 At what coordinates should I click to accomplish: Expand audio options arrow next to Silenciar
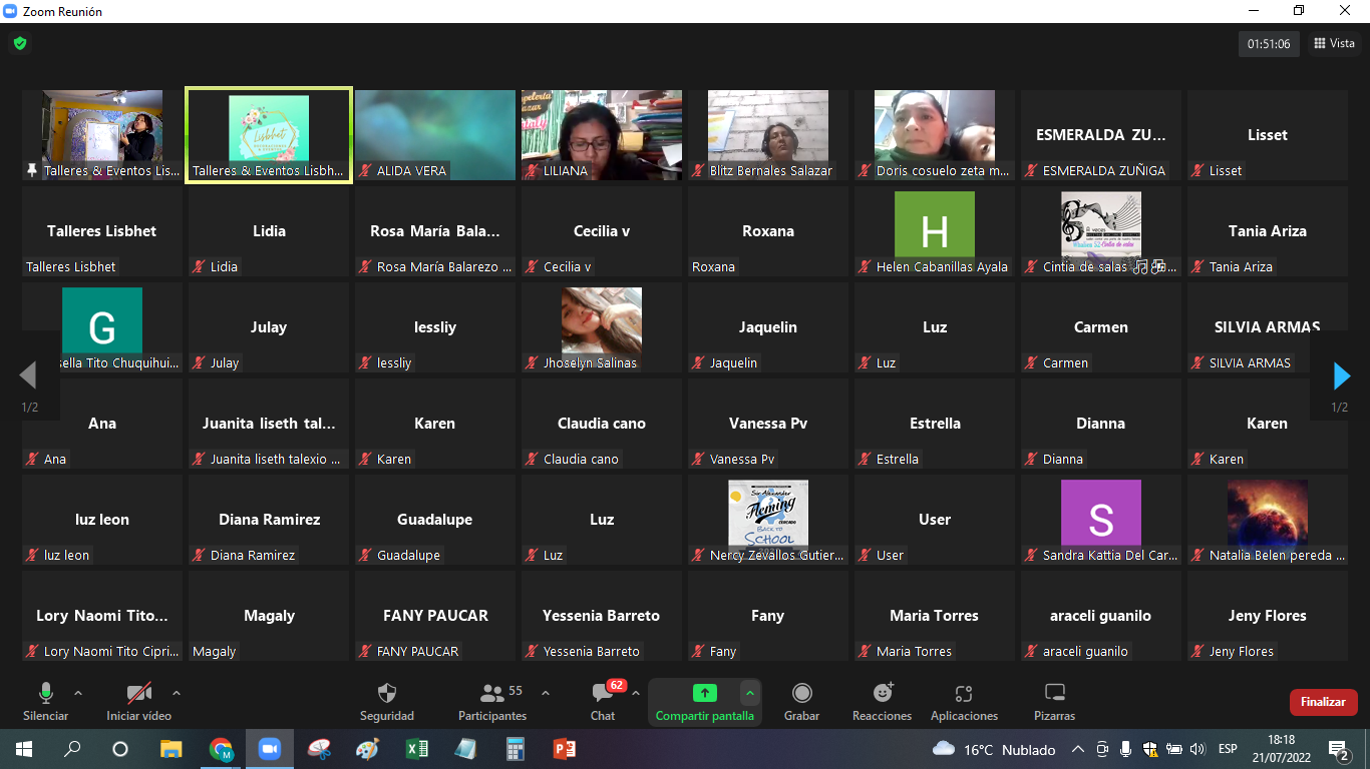click(78, 693)
